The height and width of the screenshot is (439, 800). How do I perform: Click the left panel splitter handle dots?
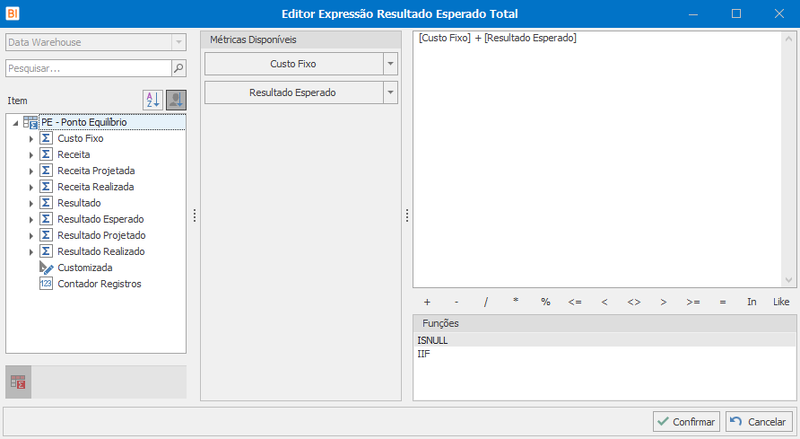(x=194, y=215)
